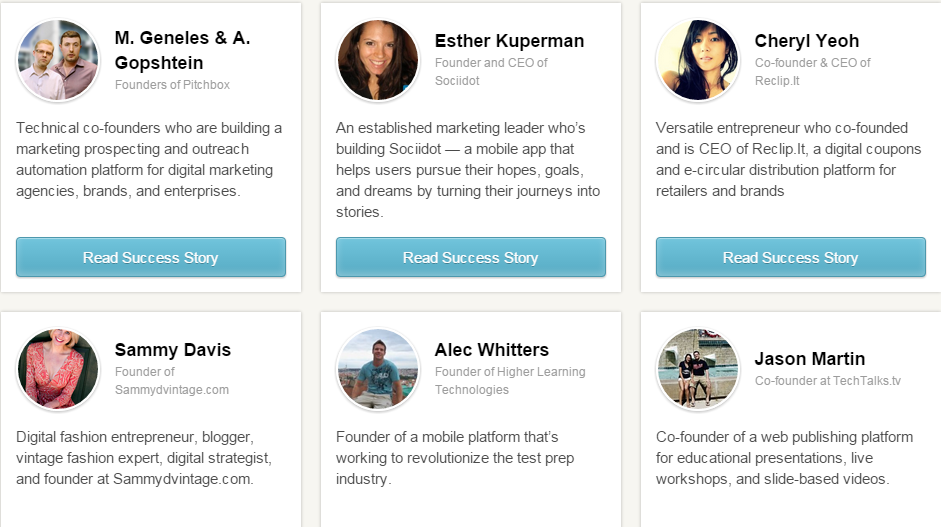The image size is (941, 527).
Task: Open the Pitchbox founders' Read Success Story button
Action: tap(151, 257)
